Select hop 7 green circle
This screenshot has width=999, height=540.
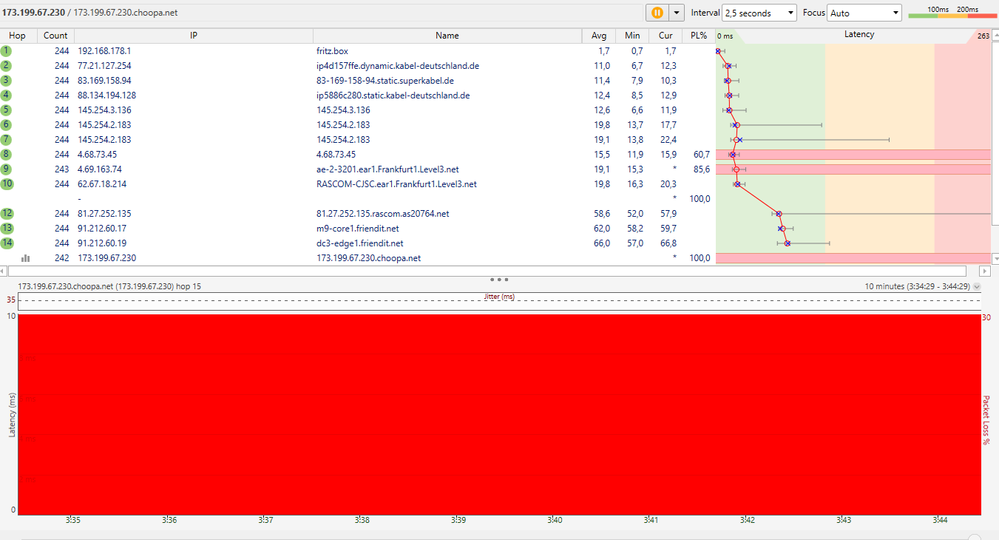coord(6,139)
